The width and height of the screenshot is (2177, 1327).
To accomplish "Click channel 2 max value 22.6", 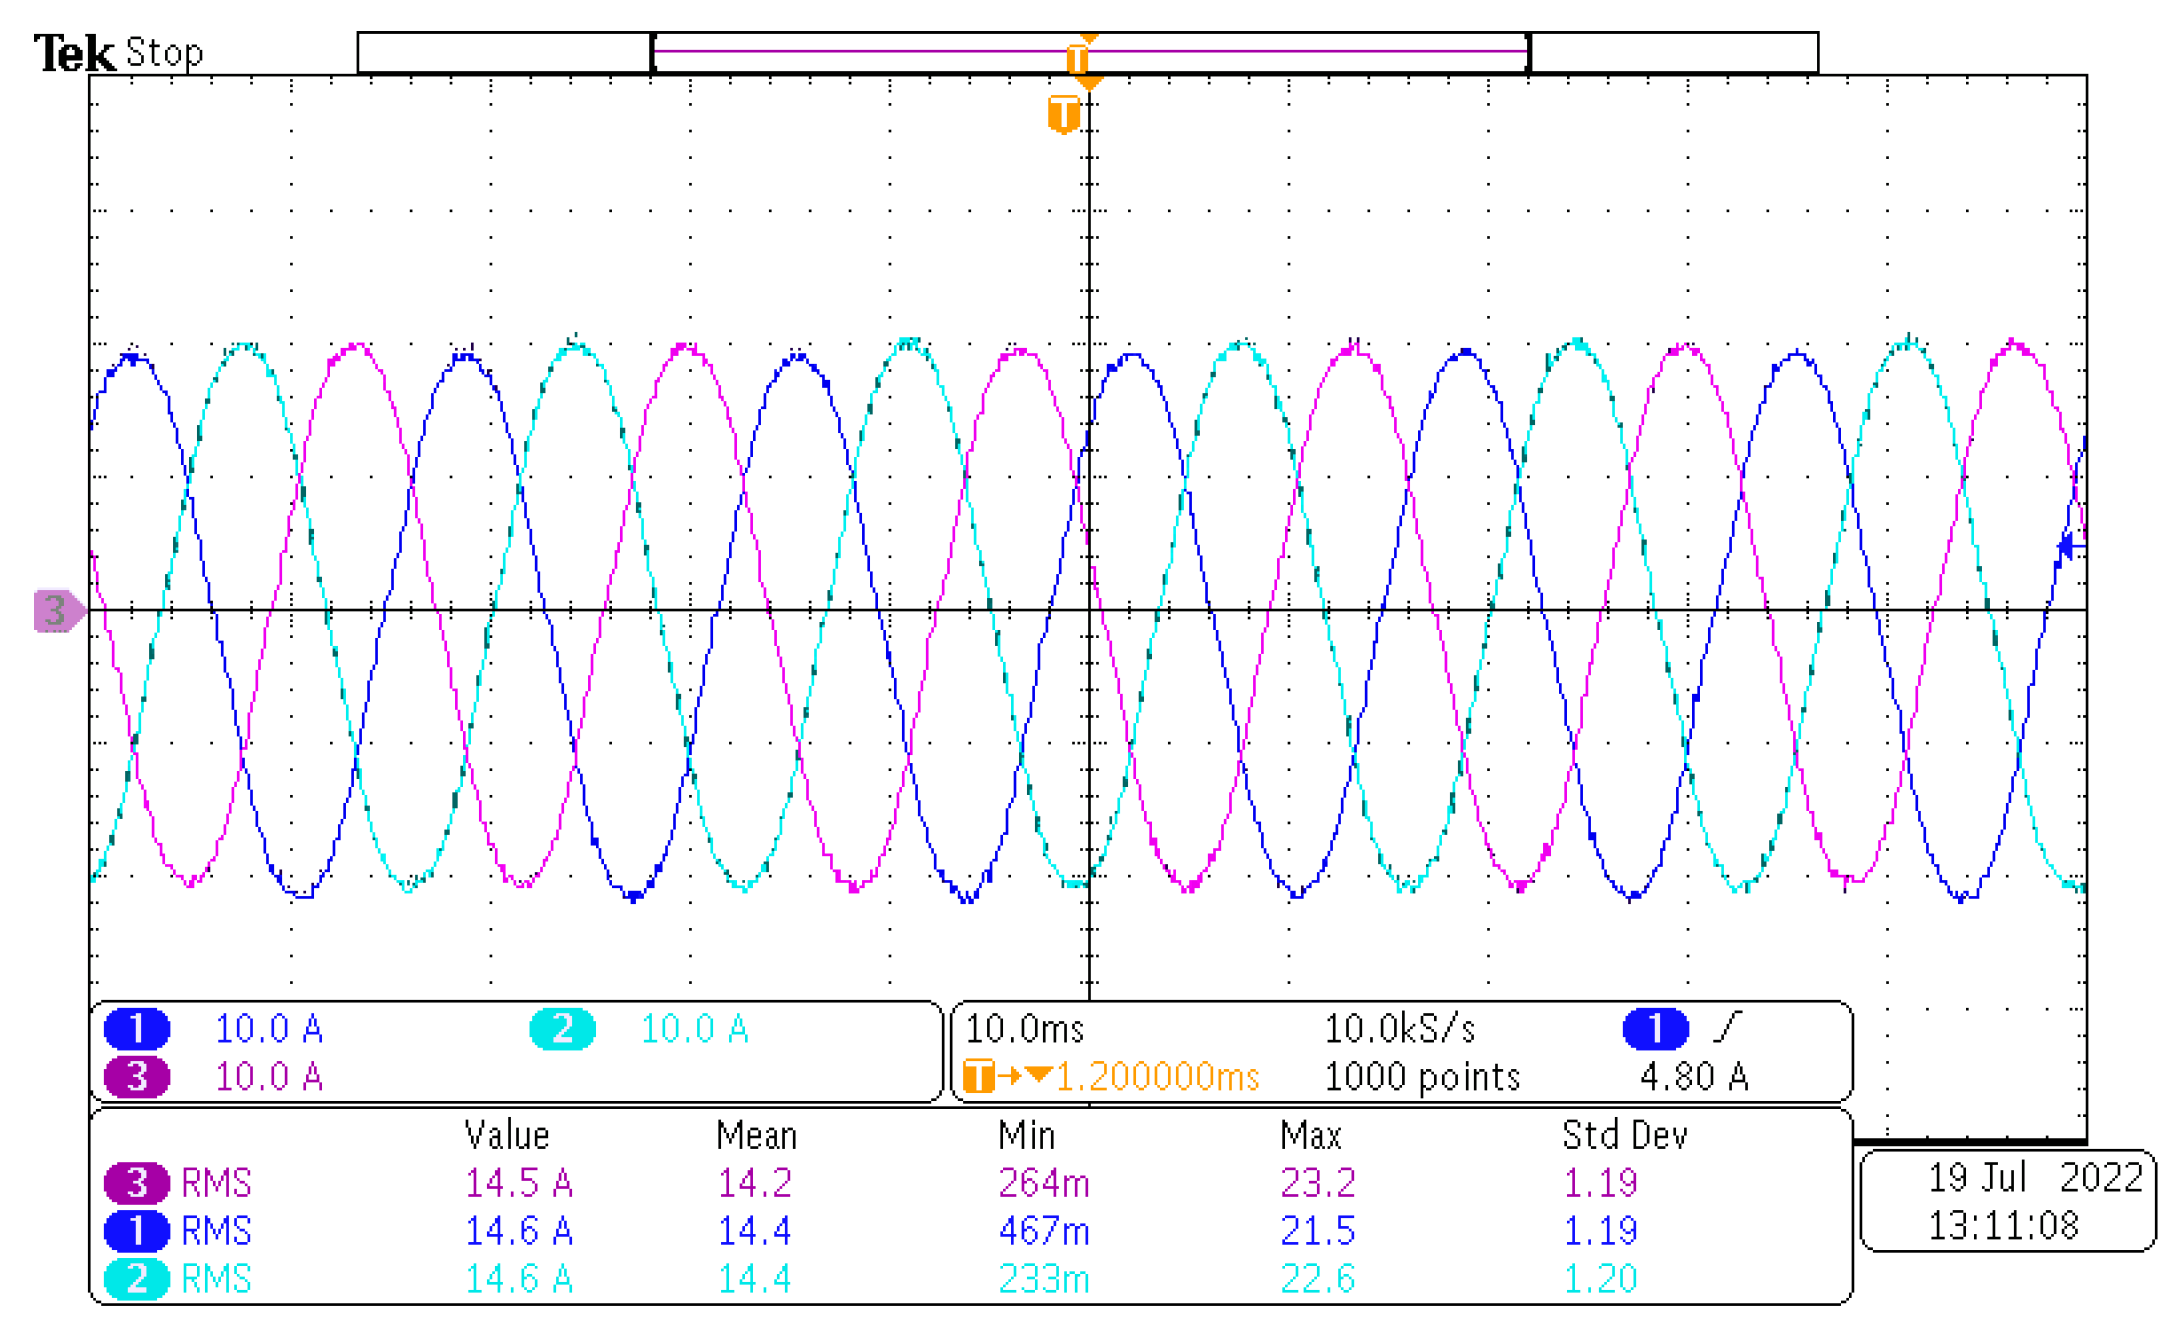I will [x=1318, y=1279].
